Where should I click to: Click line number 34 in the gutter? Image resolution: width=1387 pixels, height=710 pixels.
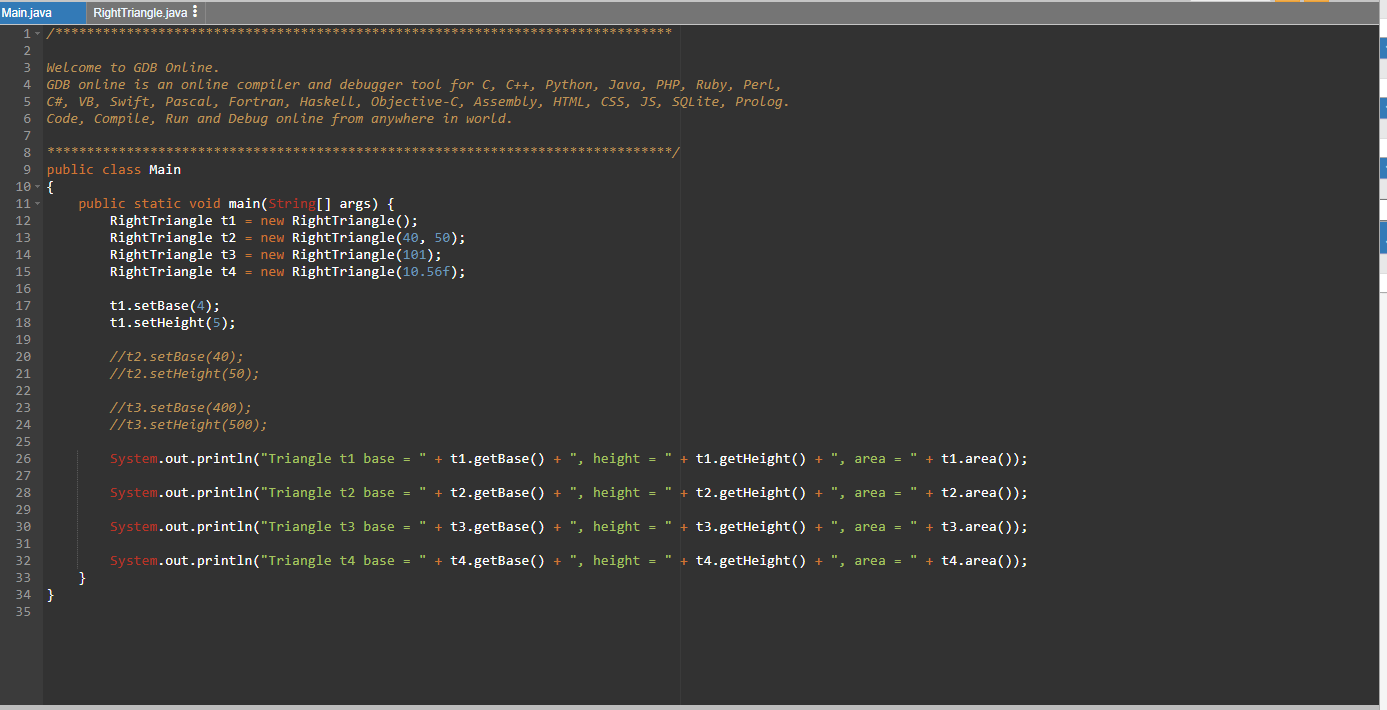pyautogui.click(x=23, y=594)
